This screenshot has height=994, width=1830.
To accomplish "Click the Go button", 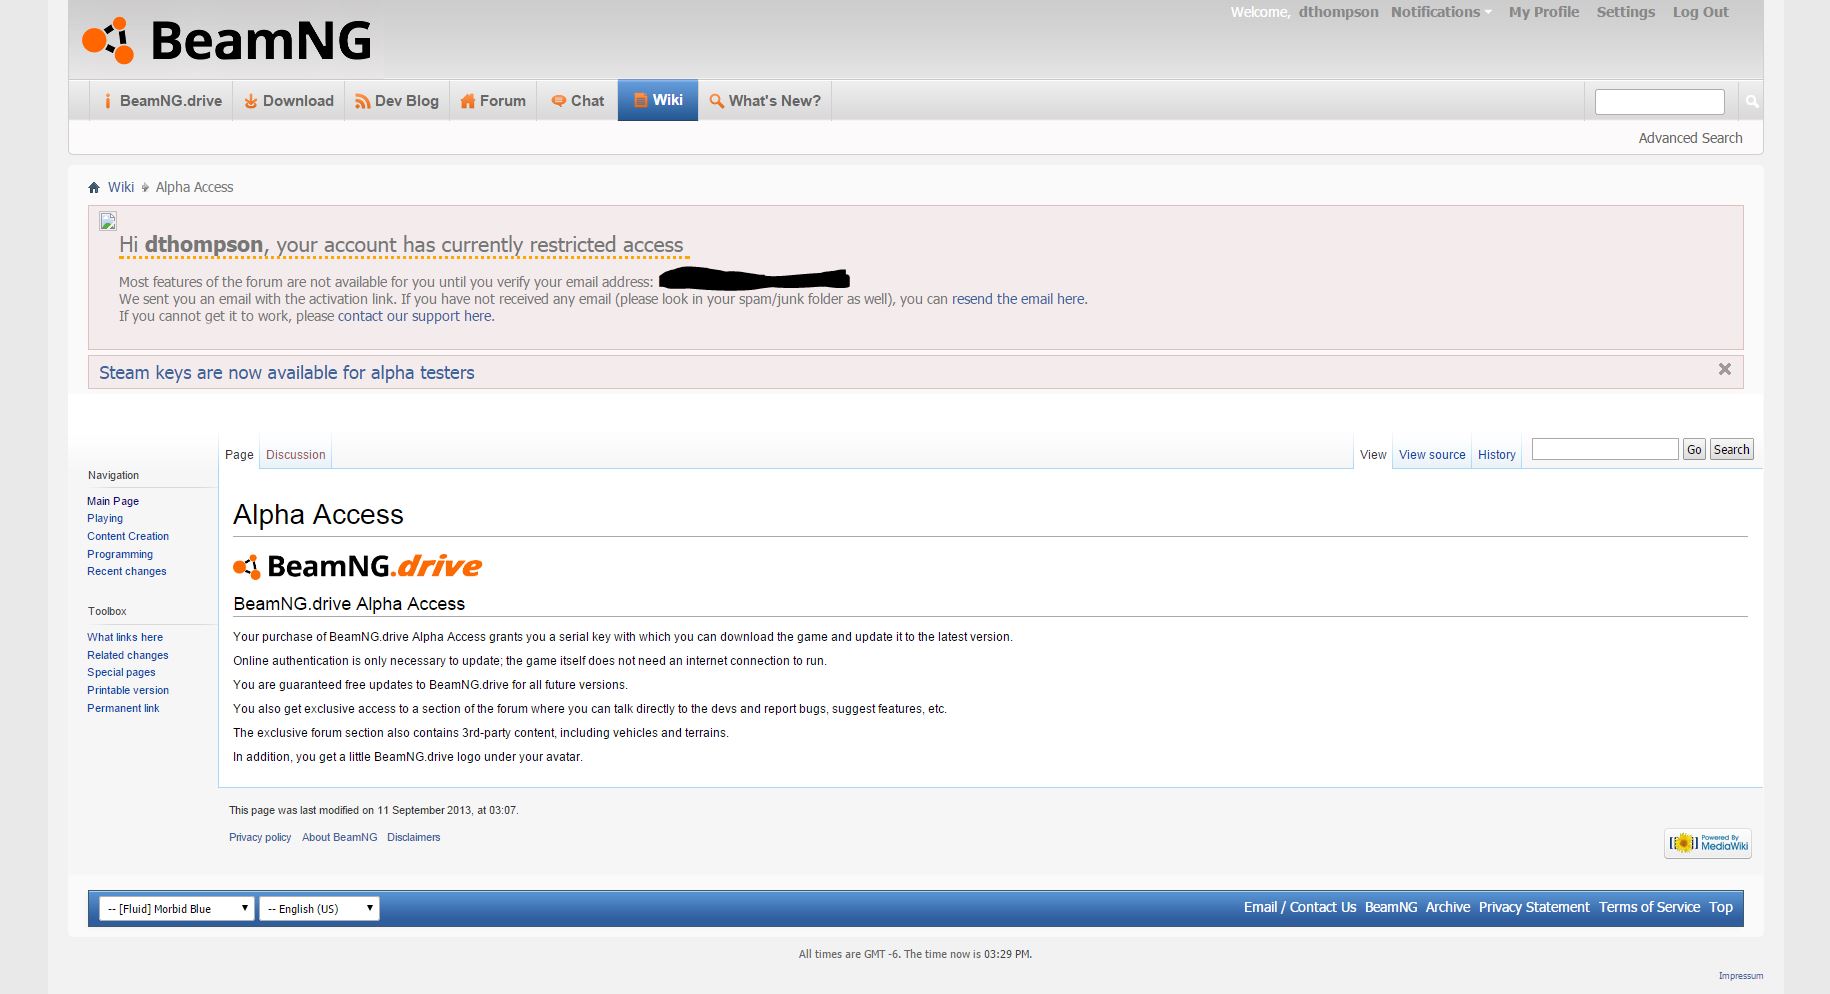I will tap(1694, 449).
